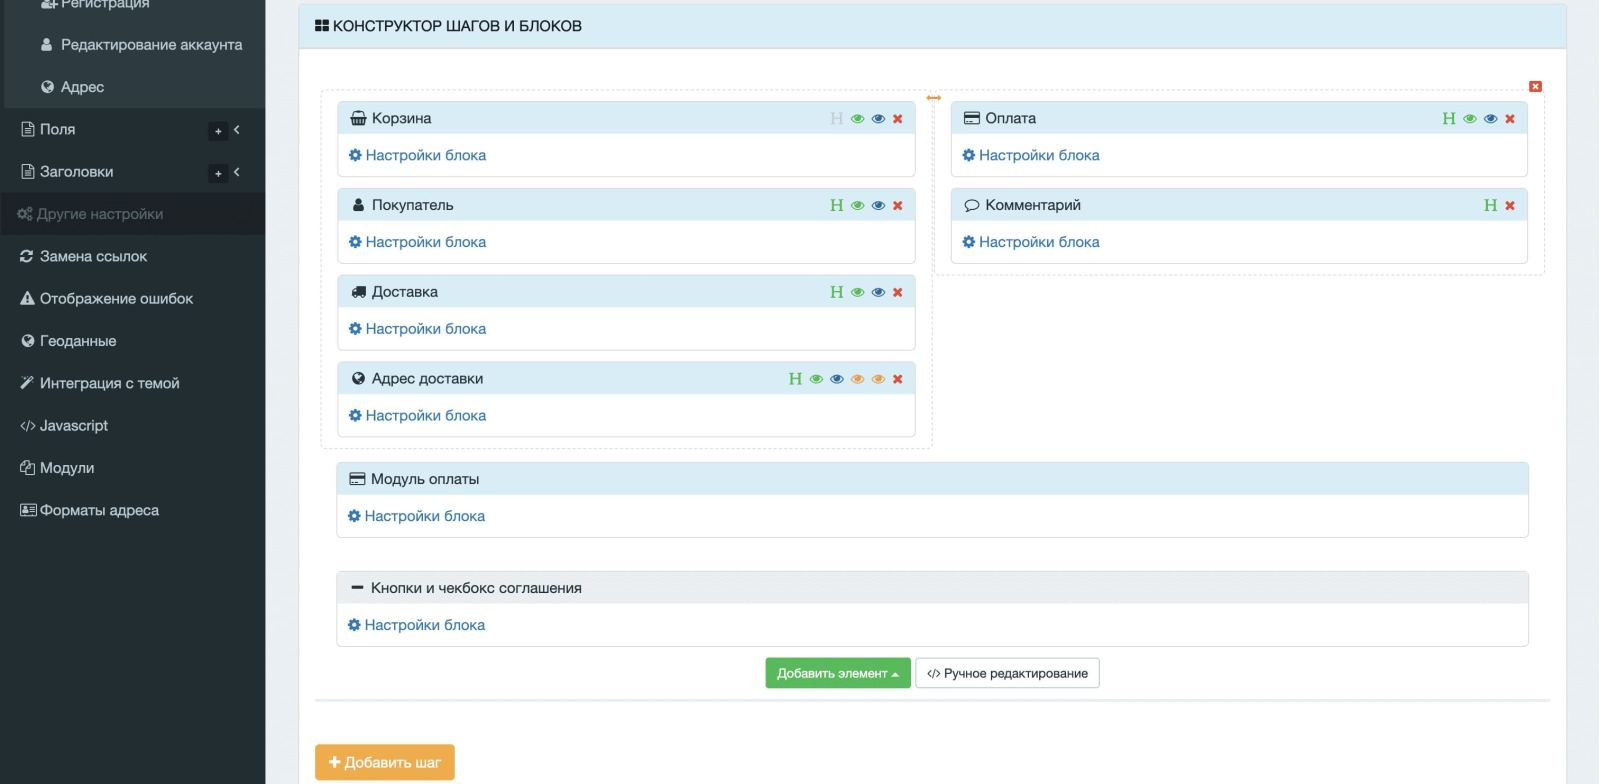This screenshot has height=784, width=1600.
Task: Open the Добавить элемент dropdown
Action: pyautogui.click(x=838, y=673)
